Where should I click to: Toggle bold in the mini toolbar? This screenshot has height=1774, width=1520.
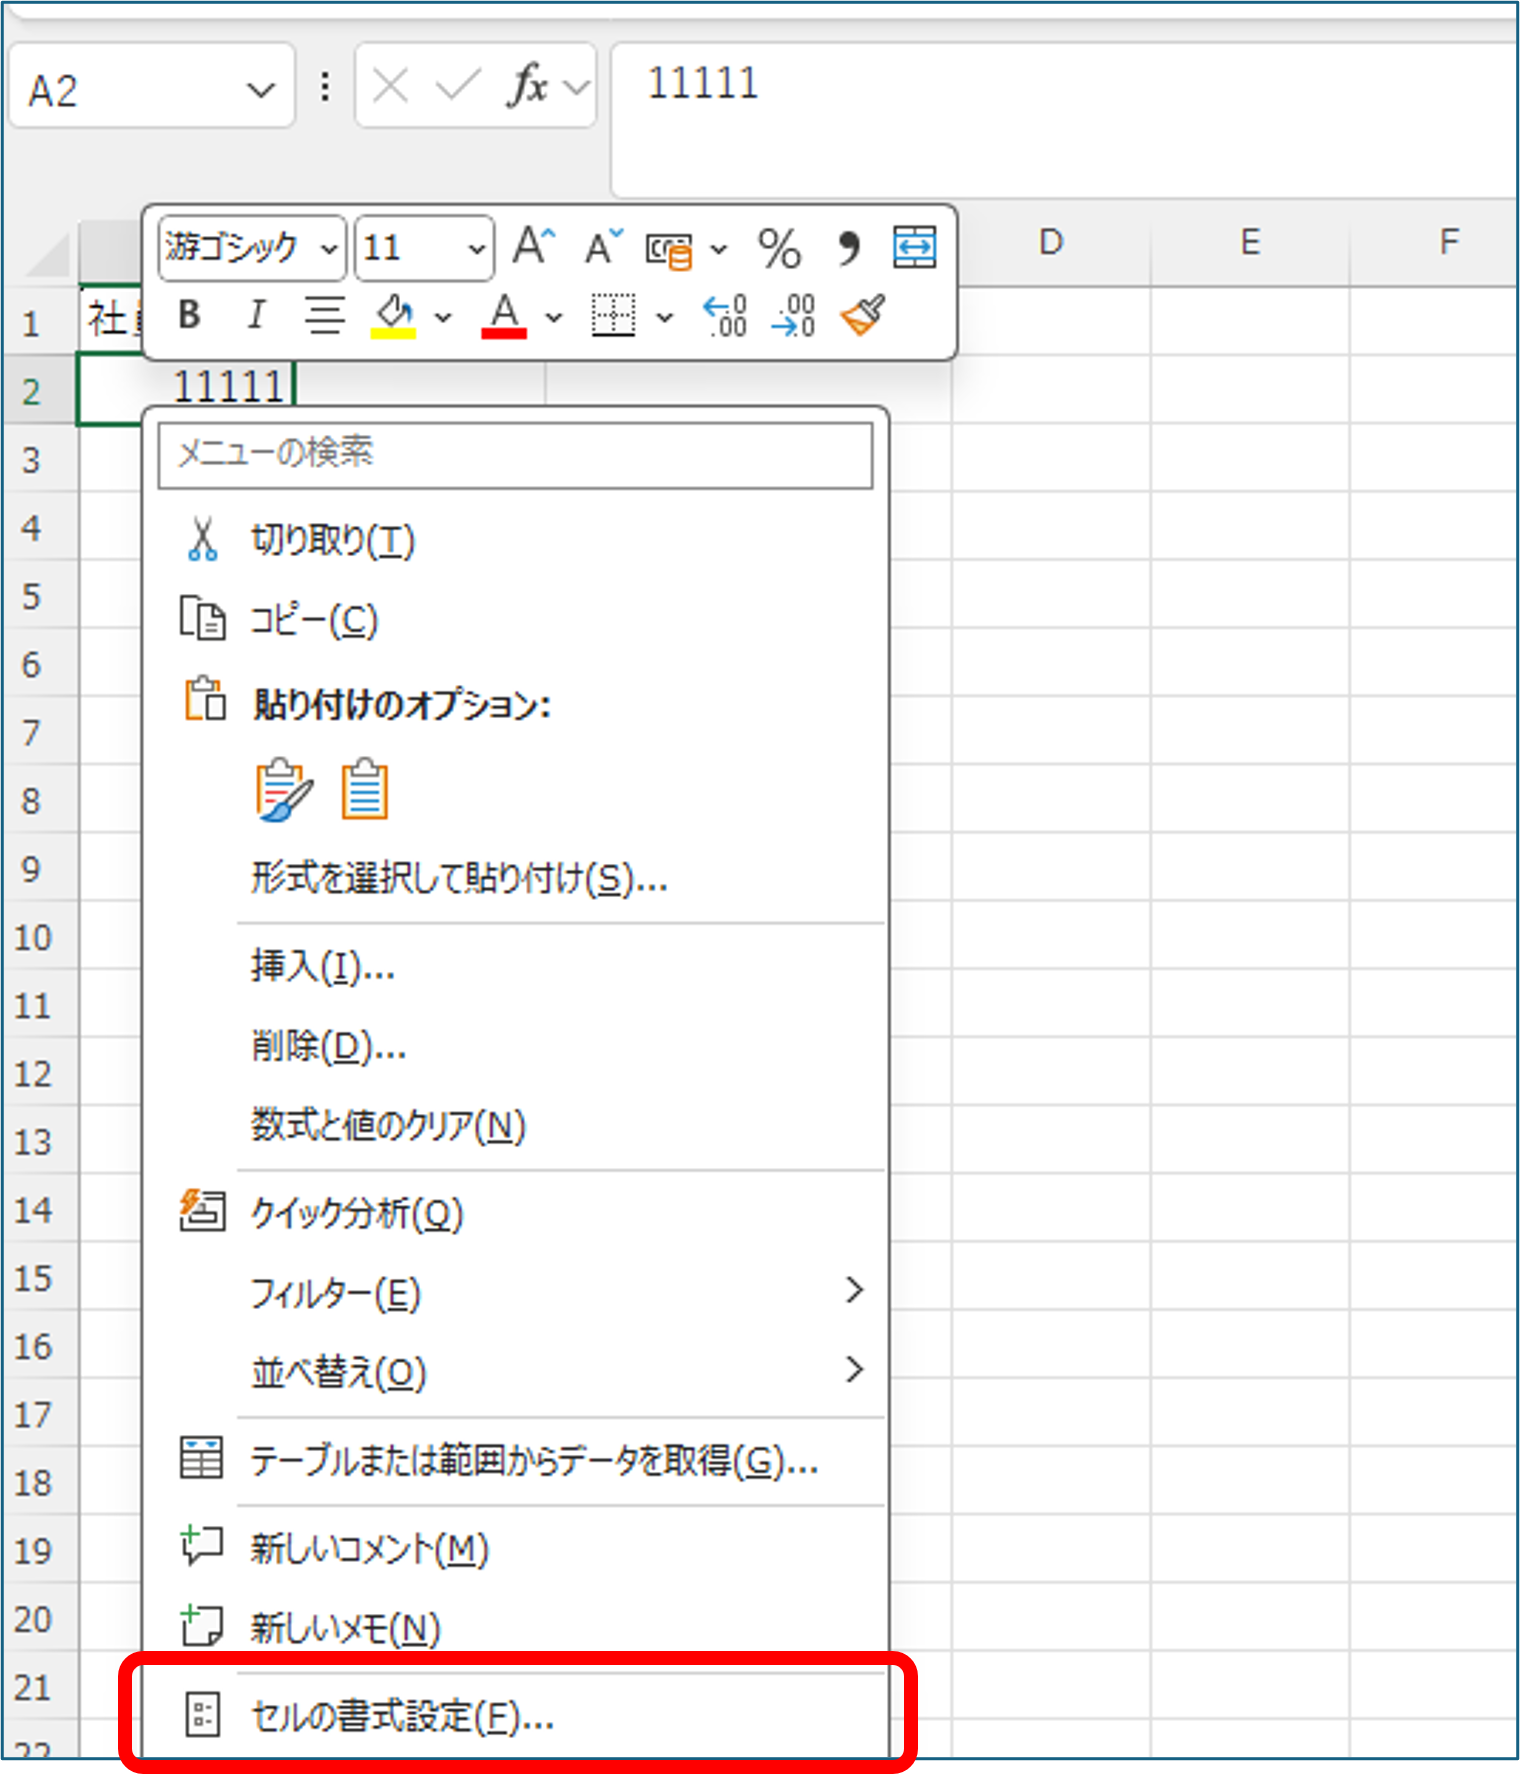189,315
